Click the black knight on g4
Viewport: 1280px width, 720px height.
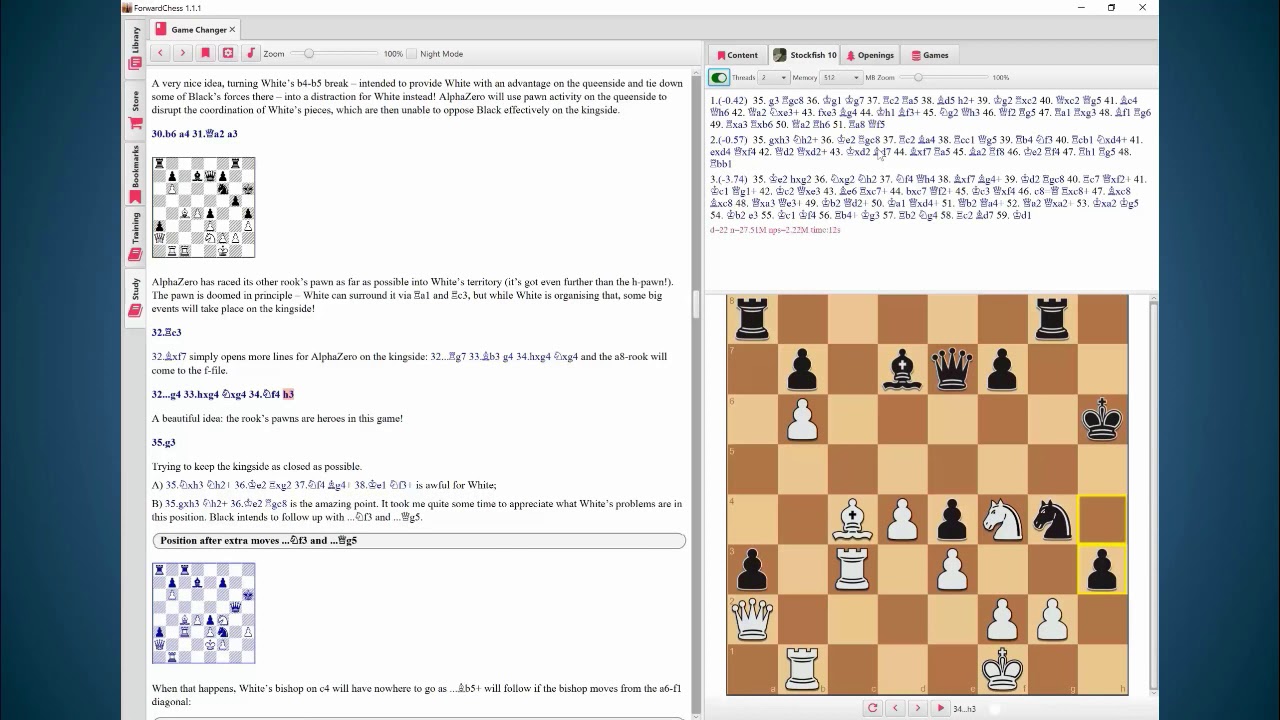pos(1052,519)
